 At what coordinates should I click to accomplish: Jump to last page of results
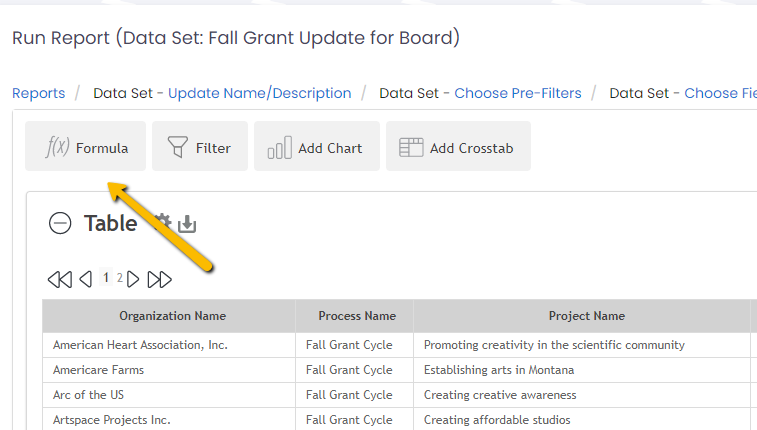(160, 279)
